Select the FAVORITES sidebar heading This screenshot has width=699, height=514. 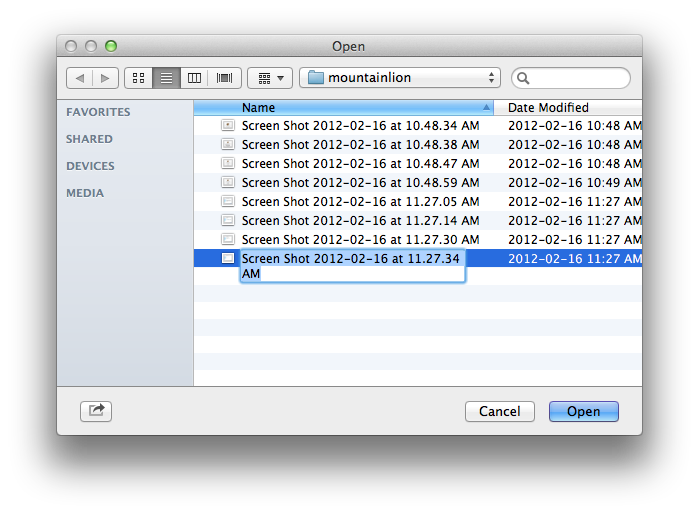tap(98, 112)
